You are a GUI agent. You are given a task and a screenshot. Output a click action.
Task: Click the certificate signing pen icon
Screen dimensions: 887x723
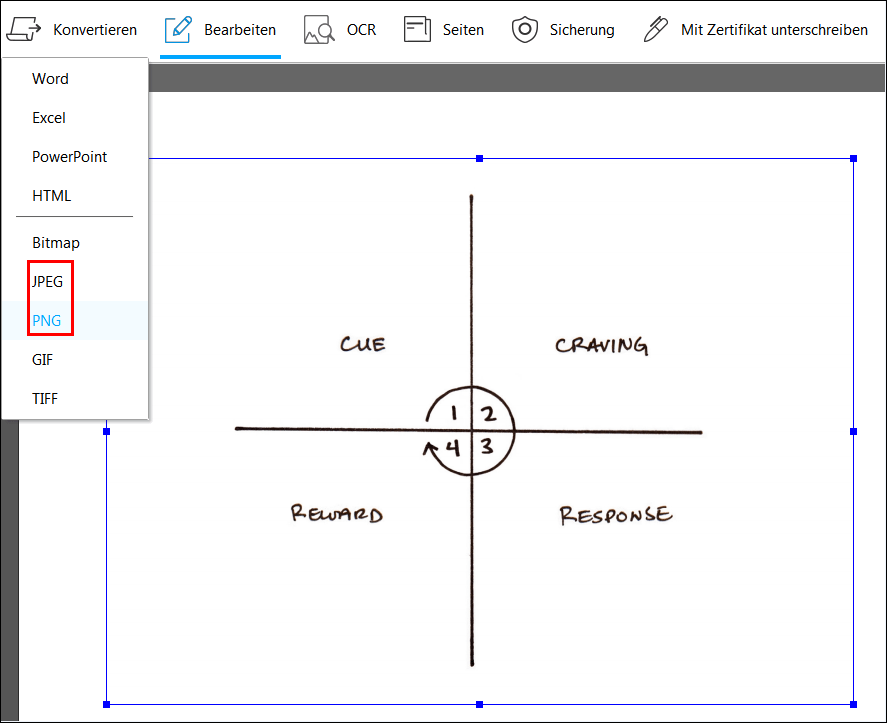656,29
